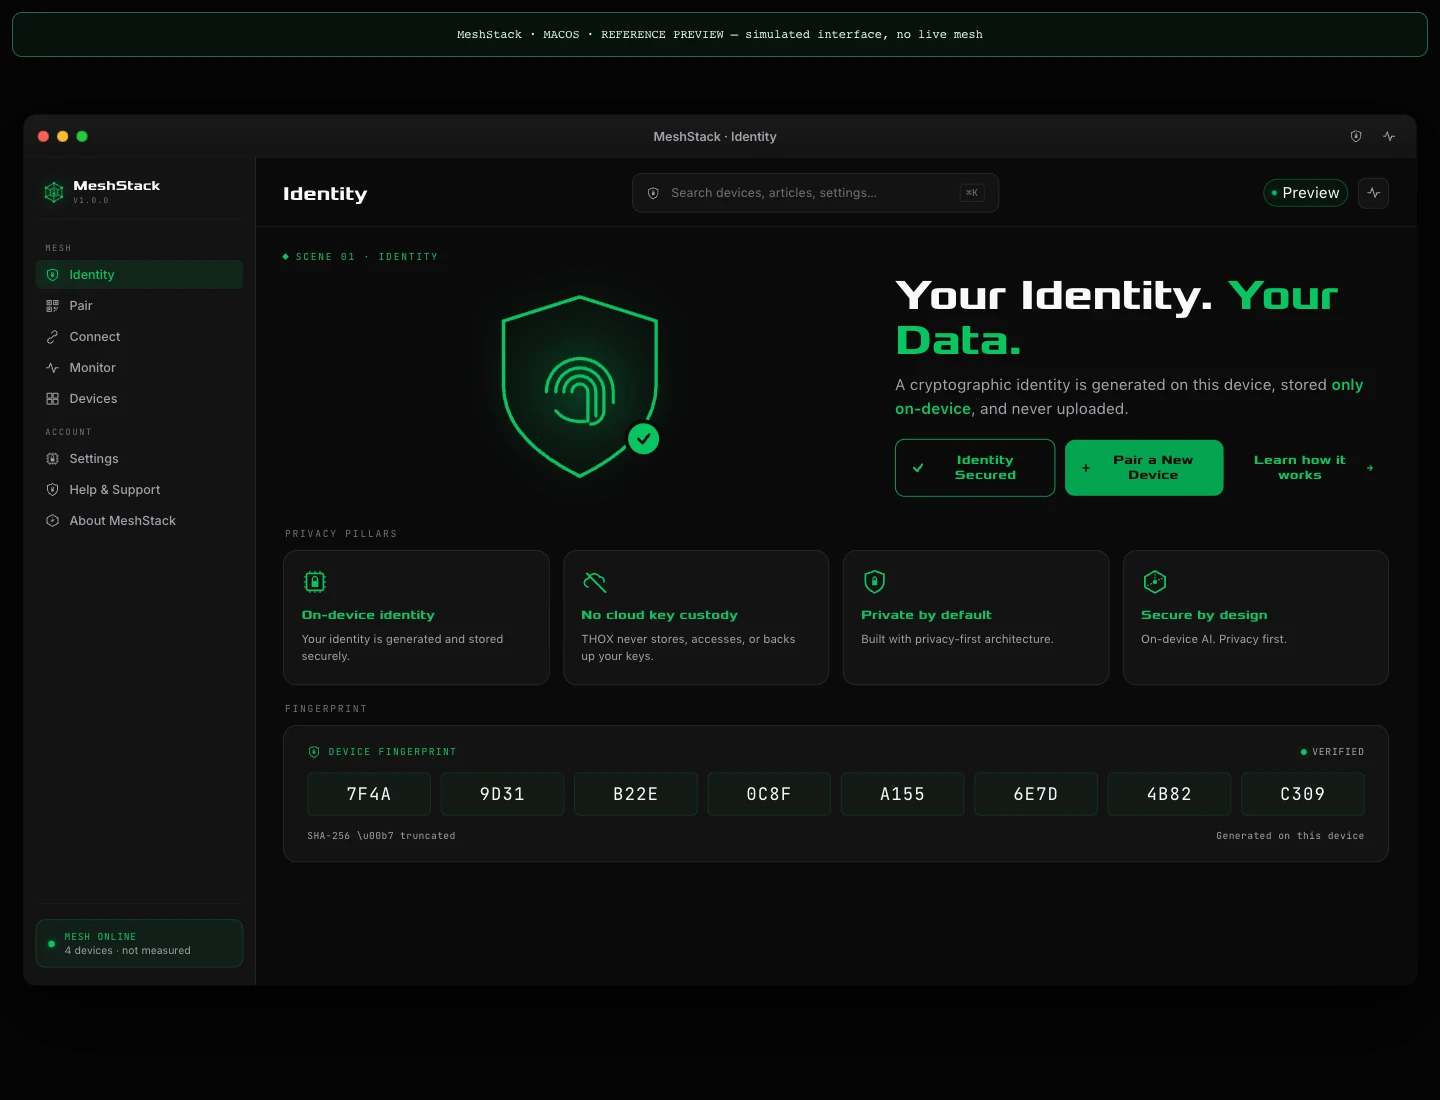The width and height of the screenshot is (1440, 1100).
Task: Click the Help & Support shield icon
Action: tap(53, 490)
